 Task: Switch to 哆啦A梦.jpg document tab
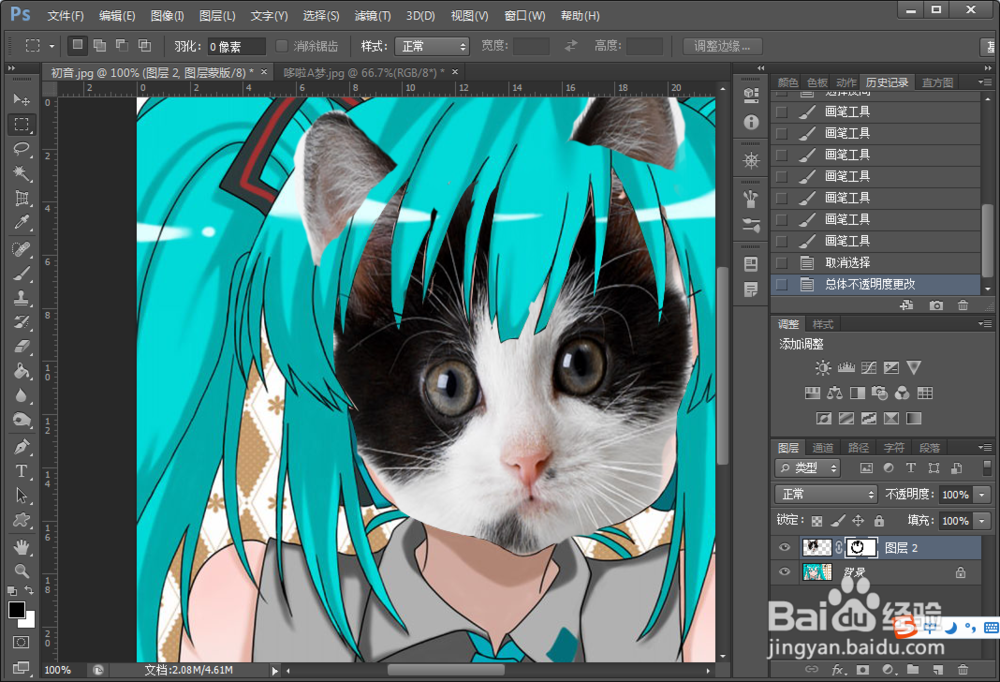click(364, 73)
